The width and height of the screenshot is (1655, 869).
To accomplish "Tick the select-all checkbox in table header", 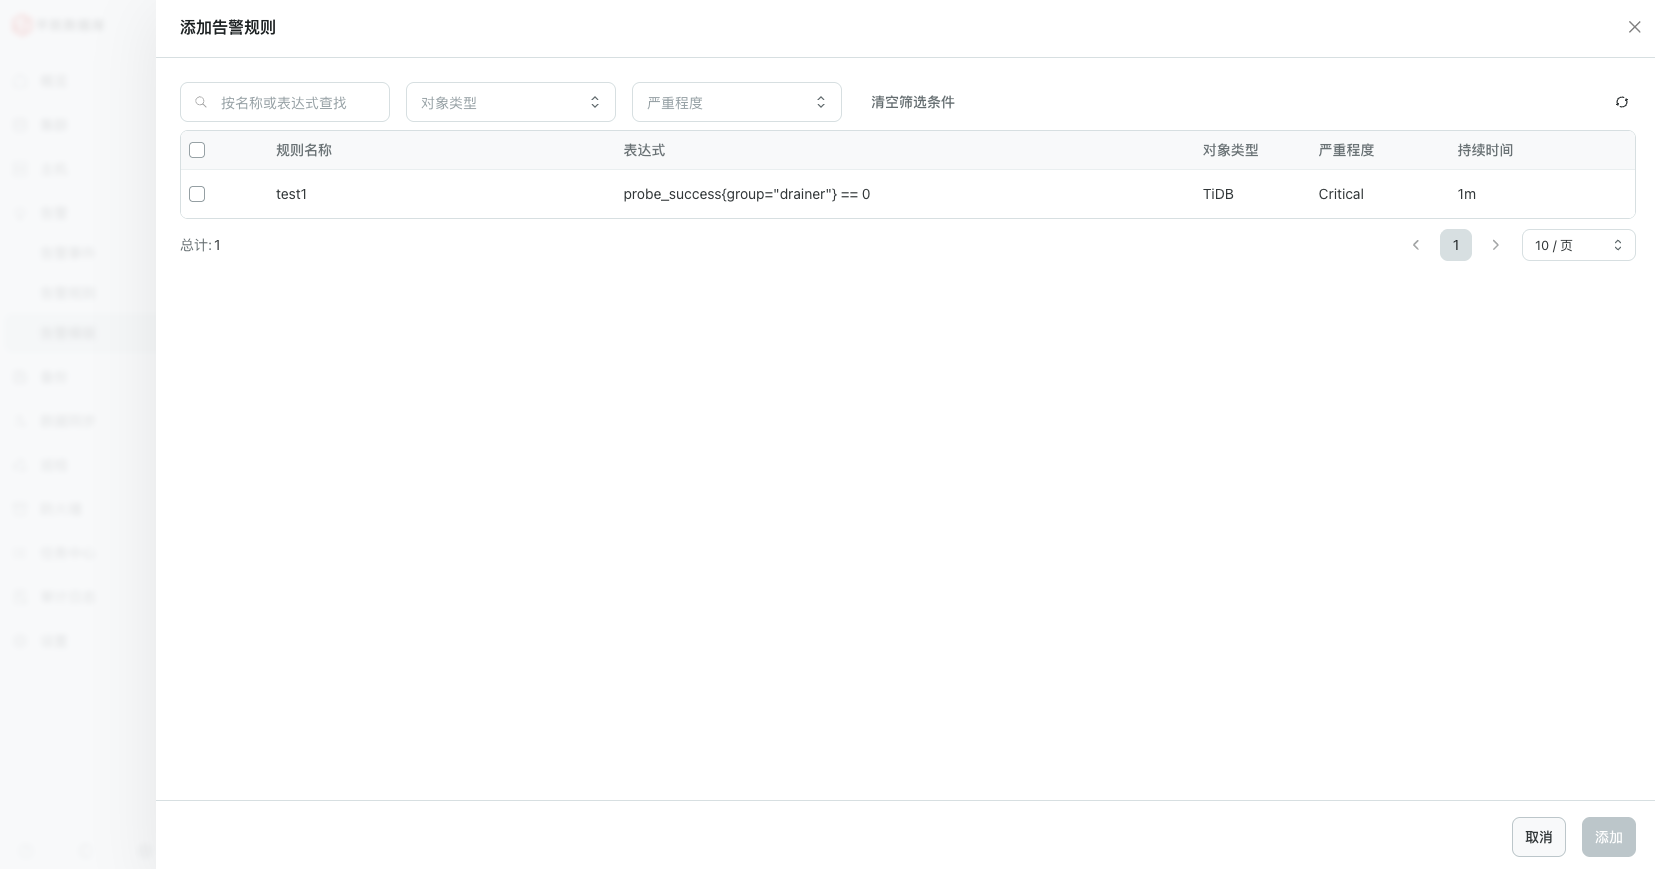I will point(197,150).
